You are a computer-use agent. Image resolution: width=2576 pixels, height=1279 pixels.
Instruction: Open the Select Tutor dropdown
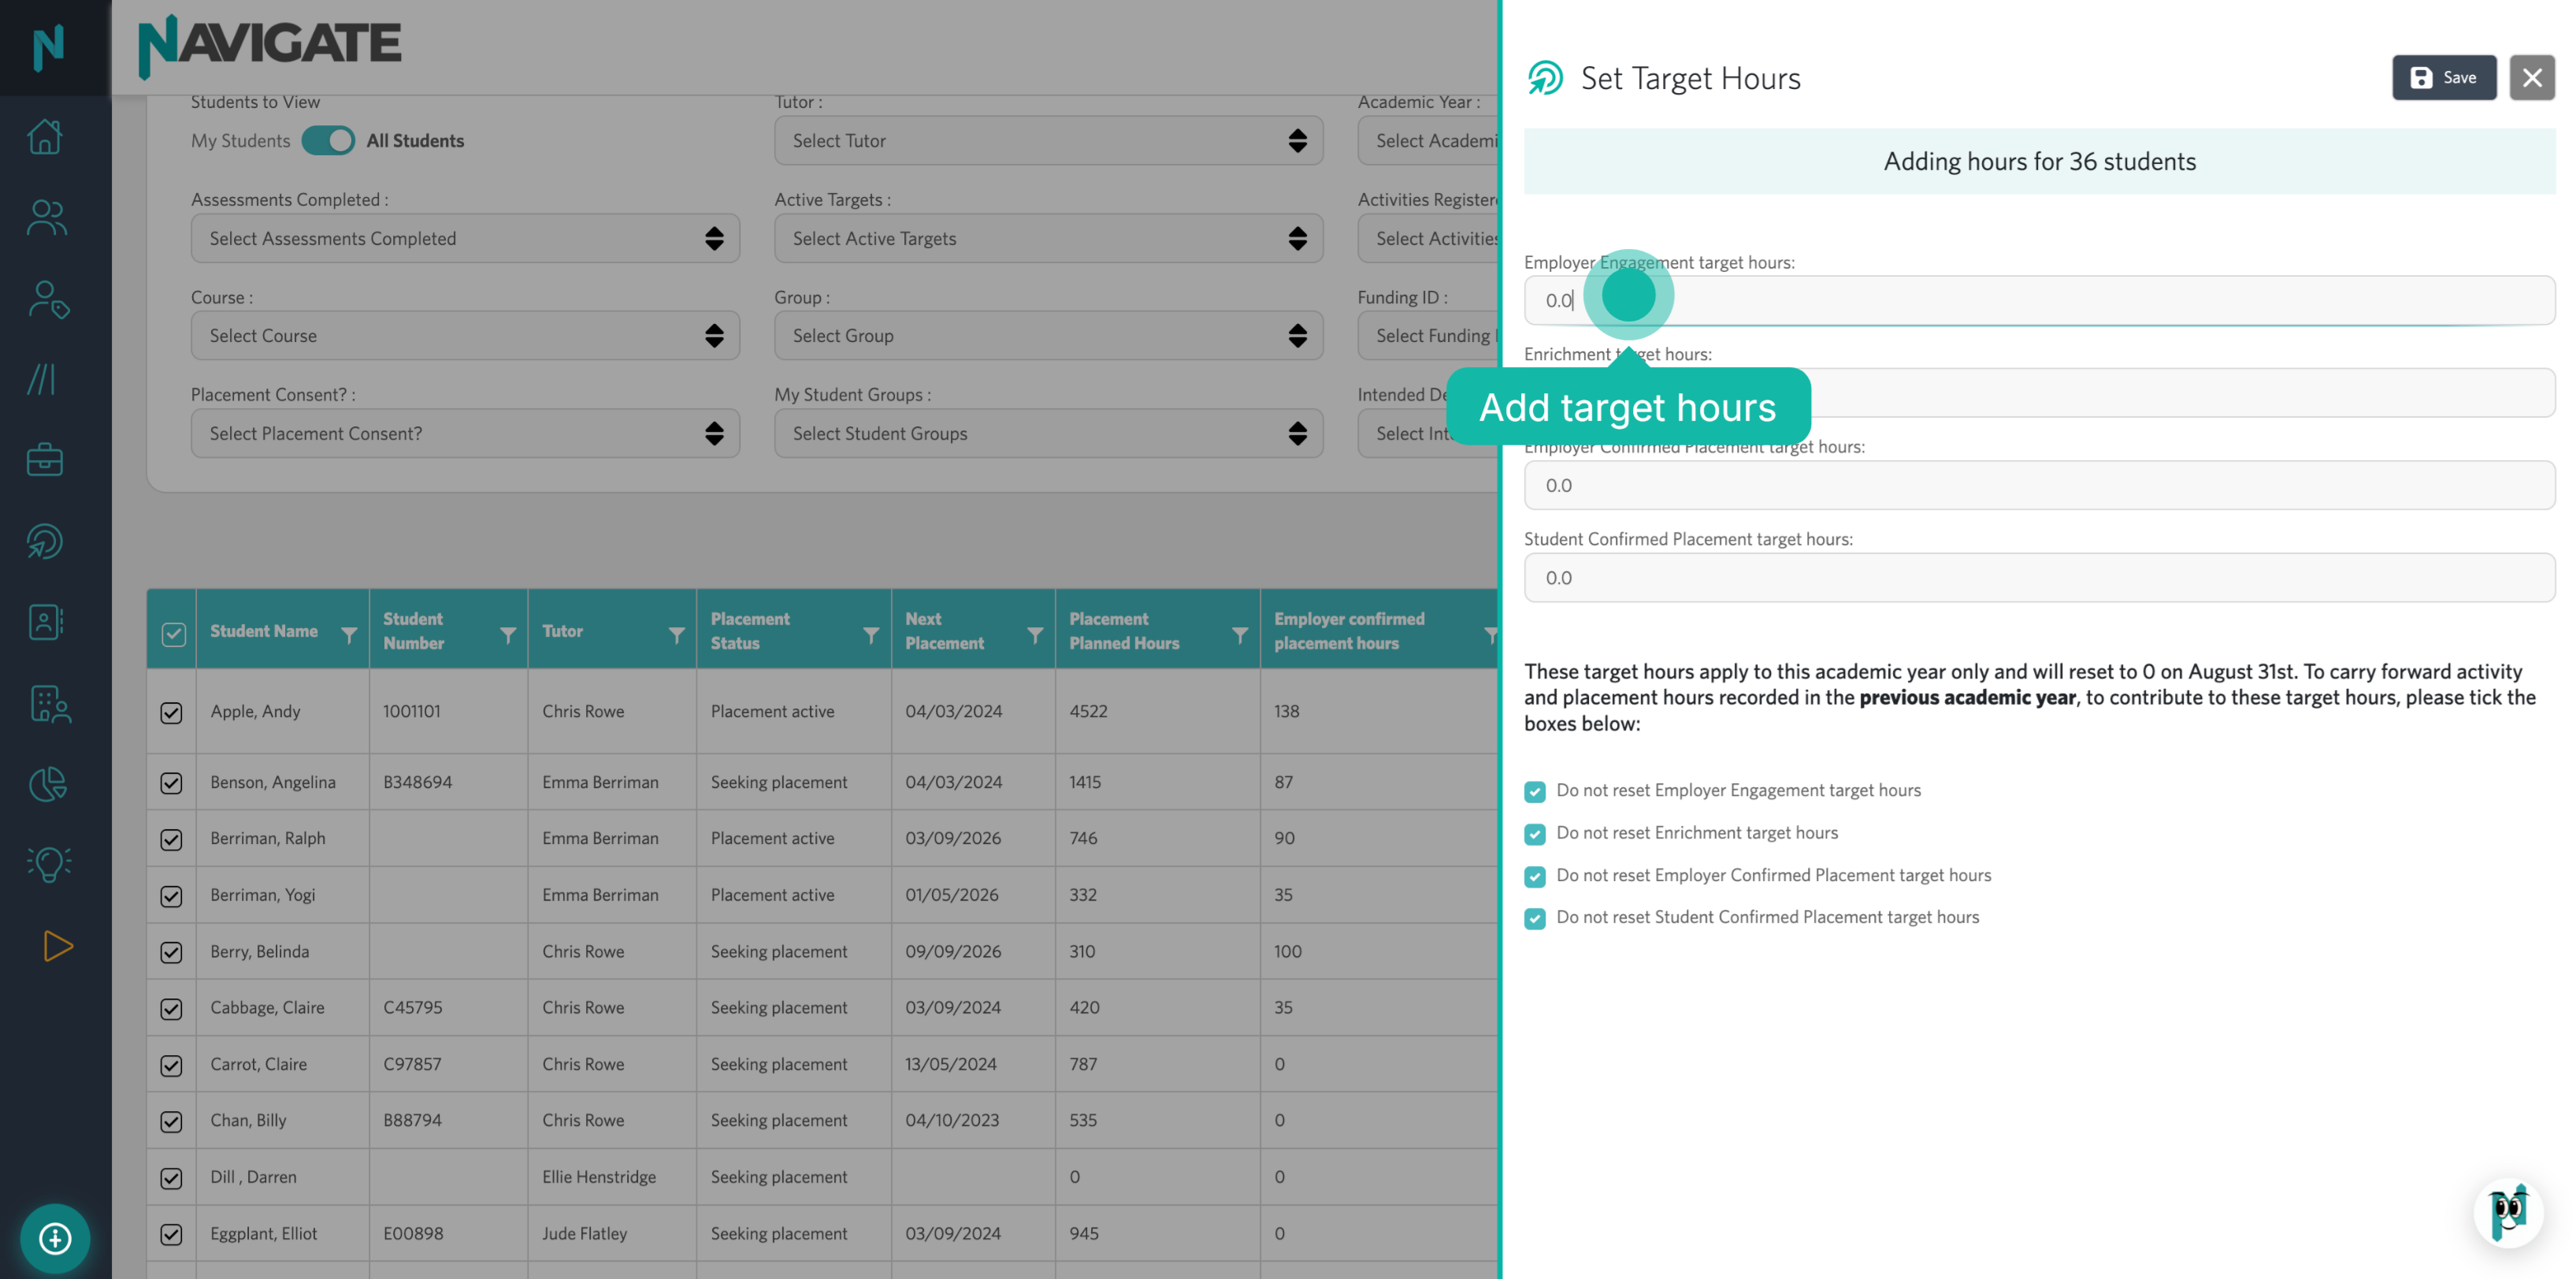click(1048, 140)
